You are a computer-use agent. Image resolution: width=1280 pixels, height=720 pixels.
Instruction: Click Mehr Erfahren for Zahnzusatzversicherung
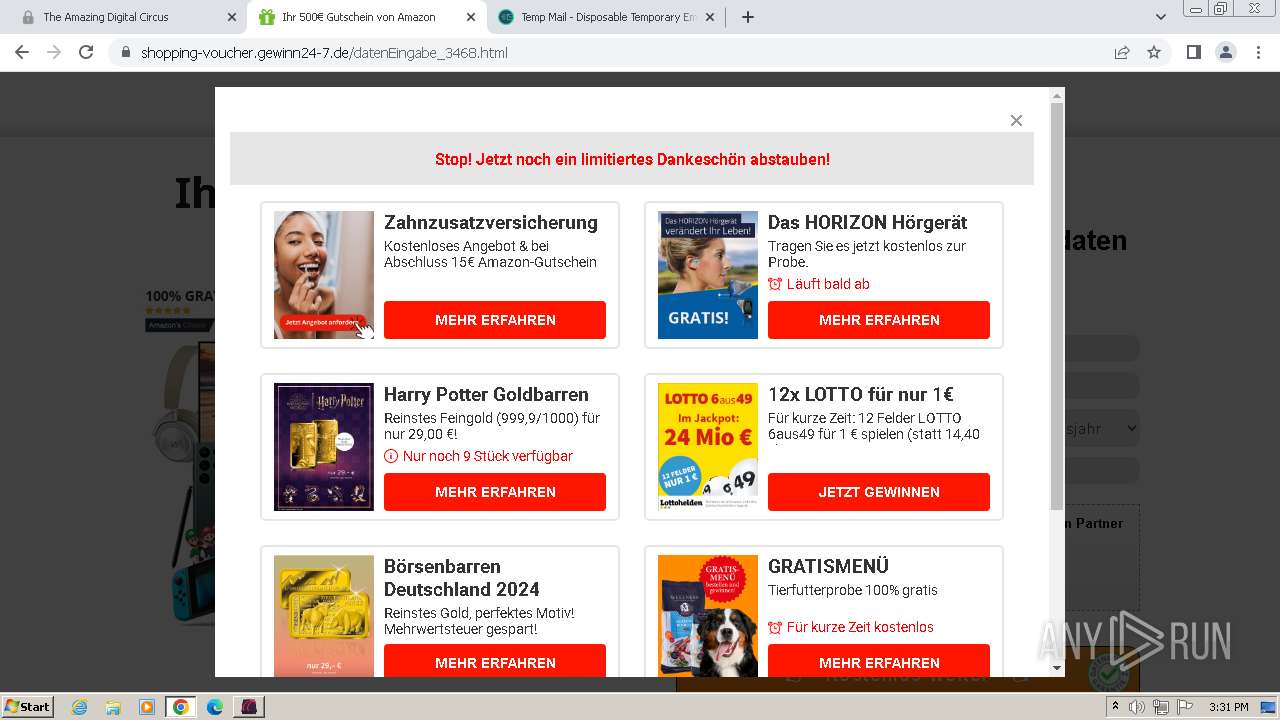[x=495, y=320]
